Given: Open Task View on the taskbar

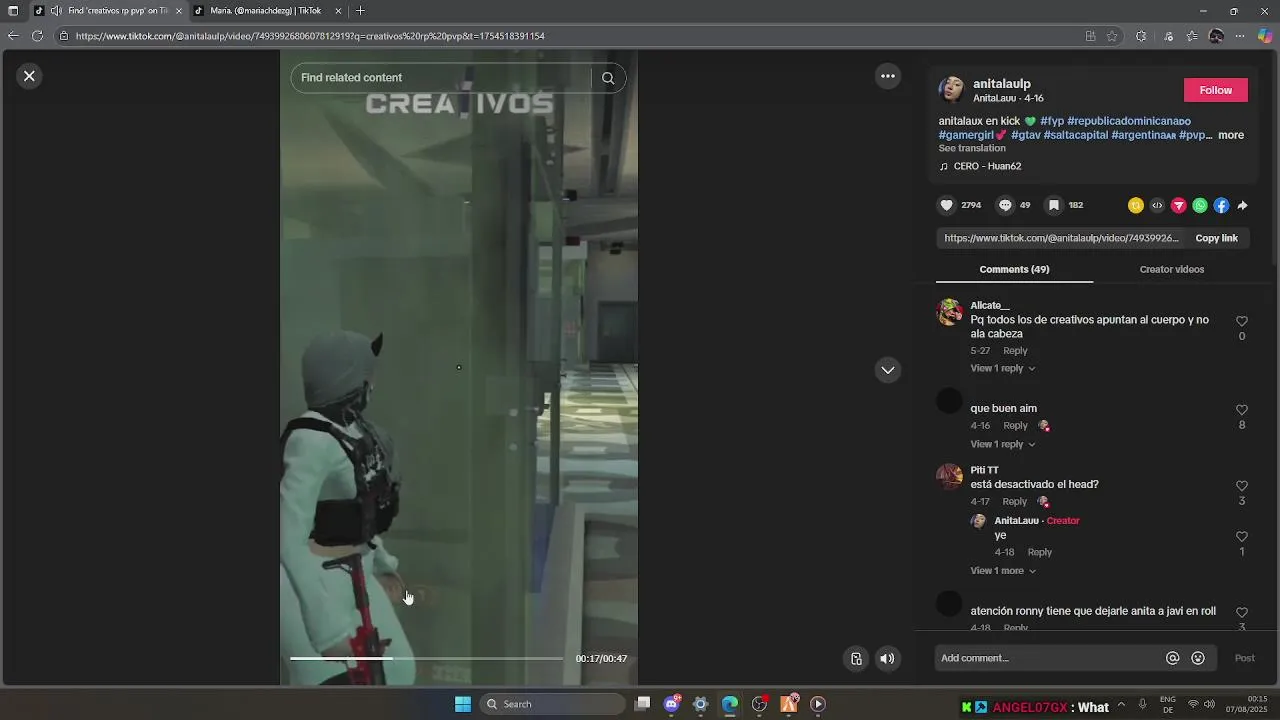Looking at the screenshot, I should (643, 704).
